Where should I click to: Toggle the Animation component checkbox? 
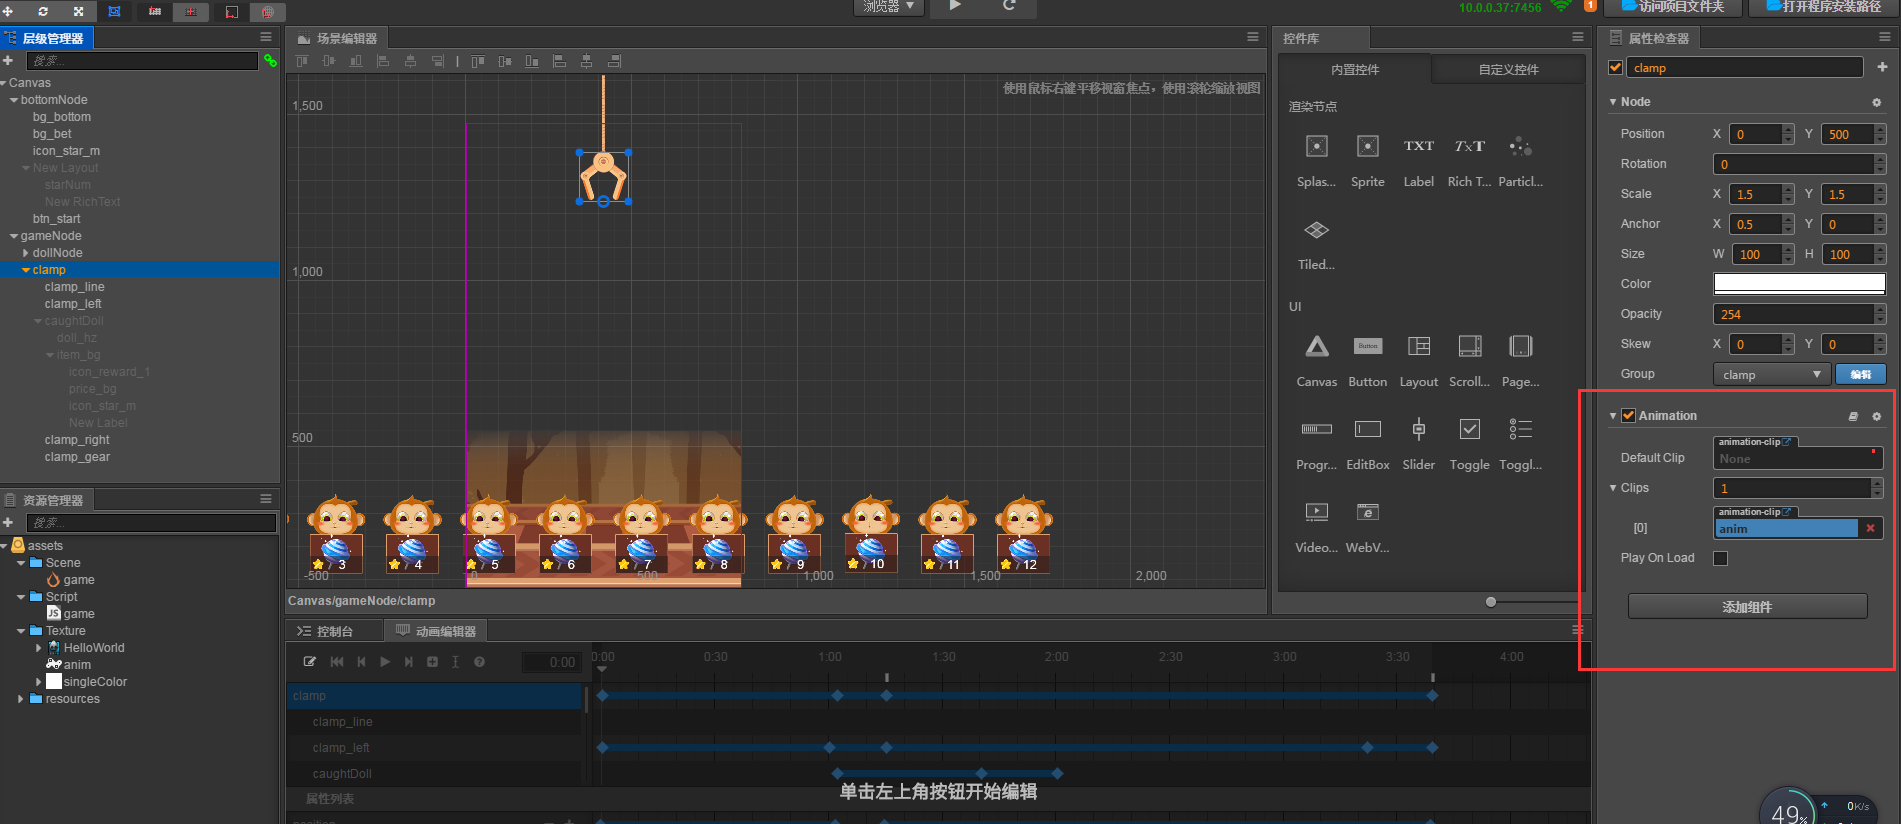pyautogui.click(x=1628, y=416)
